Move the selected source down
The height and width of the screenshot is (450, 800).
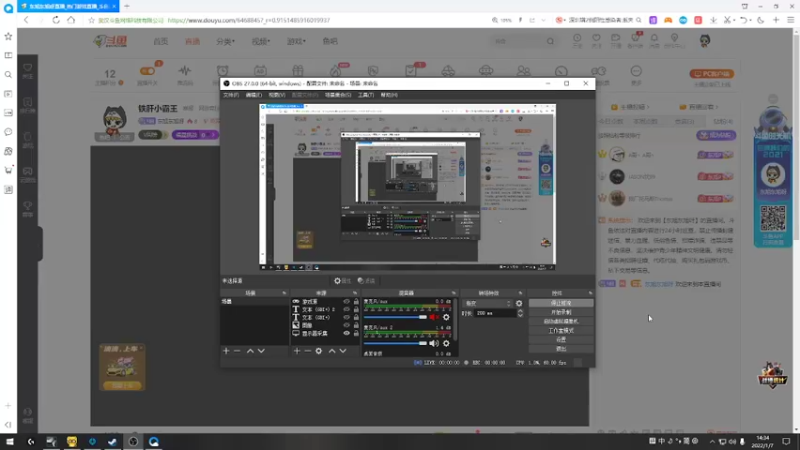(x=343, y=351)
